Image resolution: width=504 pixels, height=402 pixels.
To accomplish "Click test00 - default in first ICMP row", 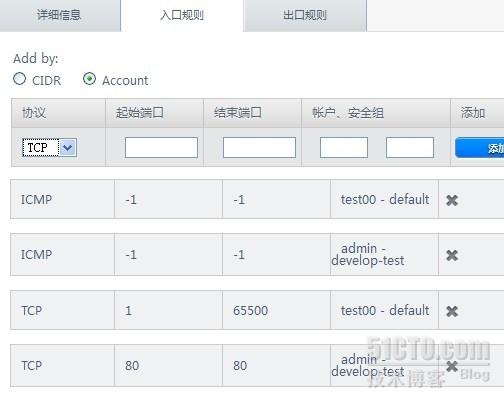I will click(x=385, y=199).
